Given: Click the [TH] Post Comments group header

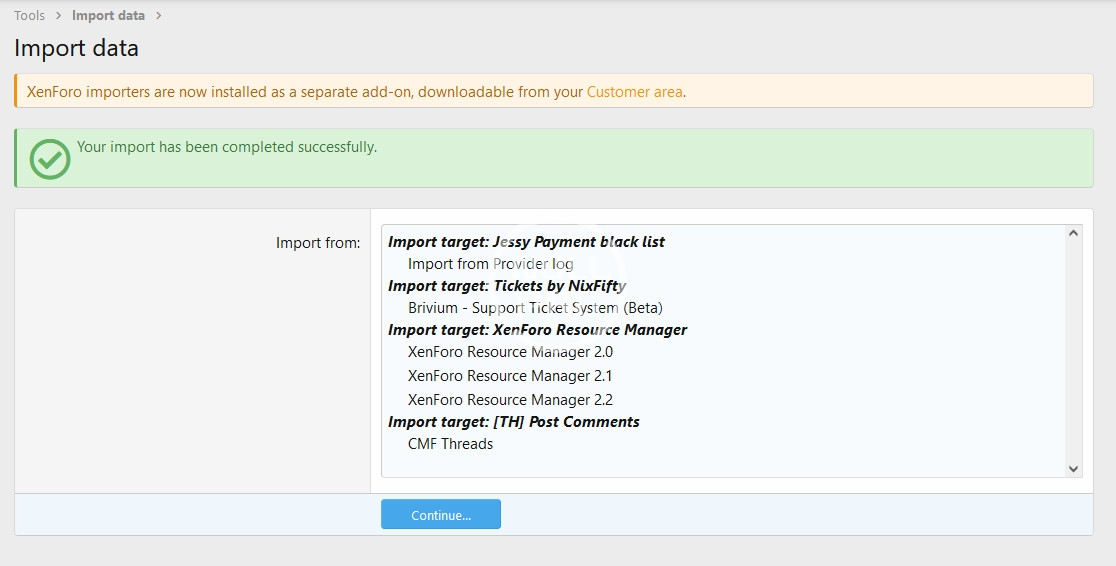Looking at the screenshot, I should [513, 422].
